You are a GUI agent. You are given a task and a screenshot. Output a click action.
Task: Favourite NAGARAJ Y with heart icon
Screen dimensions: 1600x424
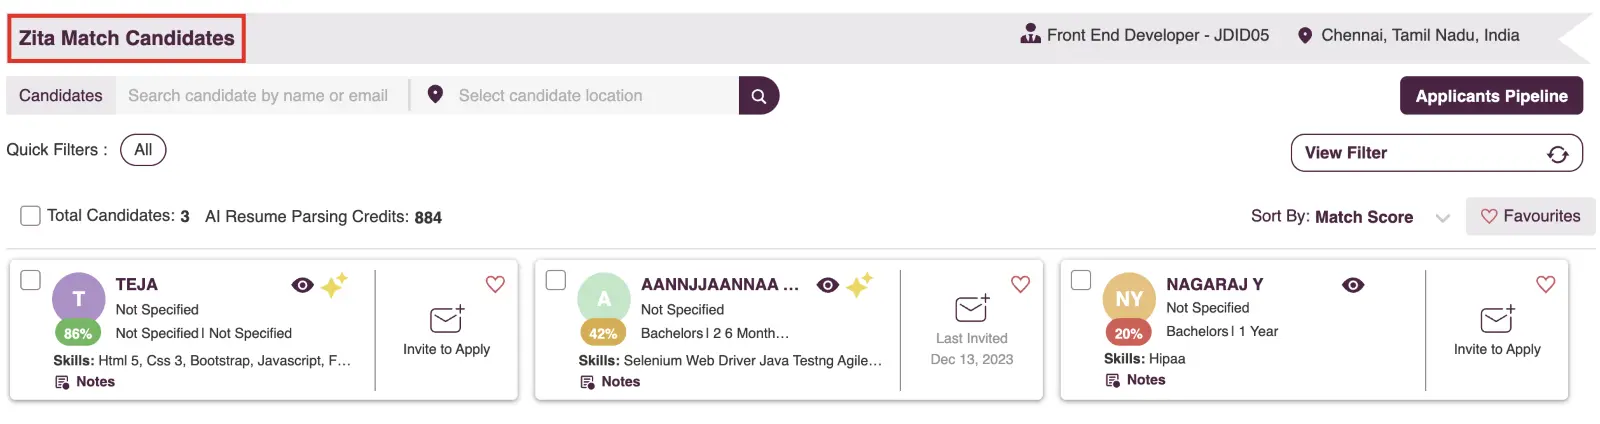(x=1545, y=284)
